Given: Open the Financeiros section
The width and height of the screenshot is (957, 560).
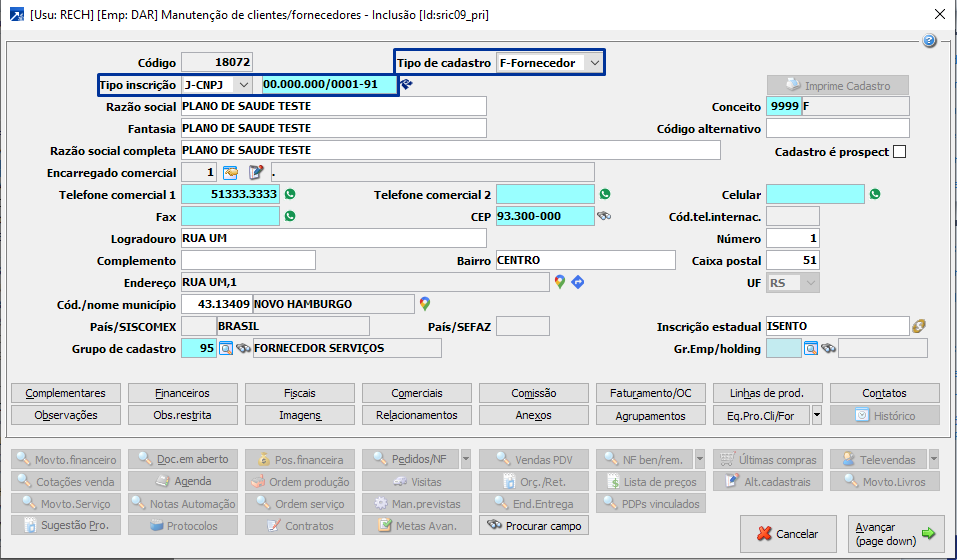Looking at the screenshot, I should tap(182, 393).
